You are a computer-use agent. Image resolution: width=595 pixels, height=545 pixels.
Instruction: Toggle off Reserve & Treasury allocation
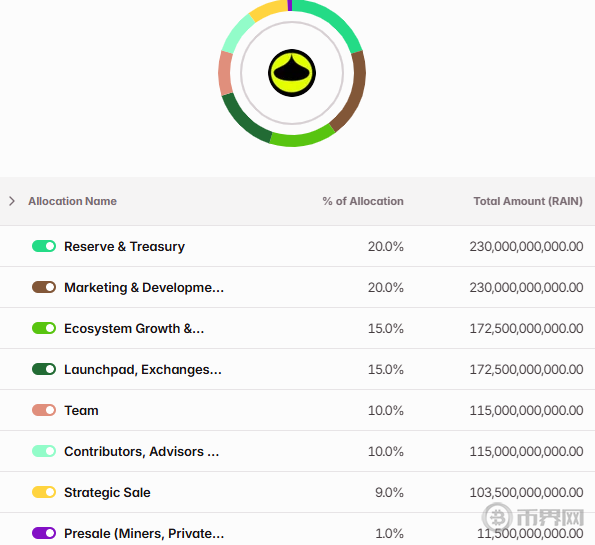[x=44, y=246]
